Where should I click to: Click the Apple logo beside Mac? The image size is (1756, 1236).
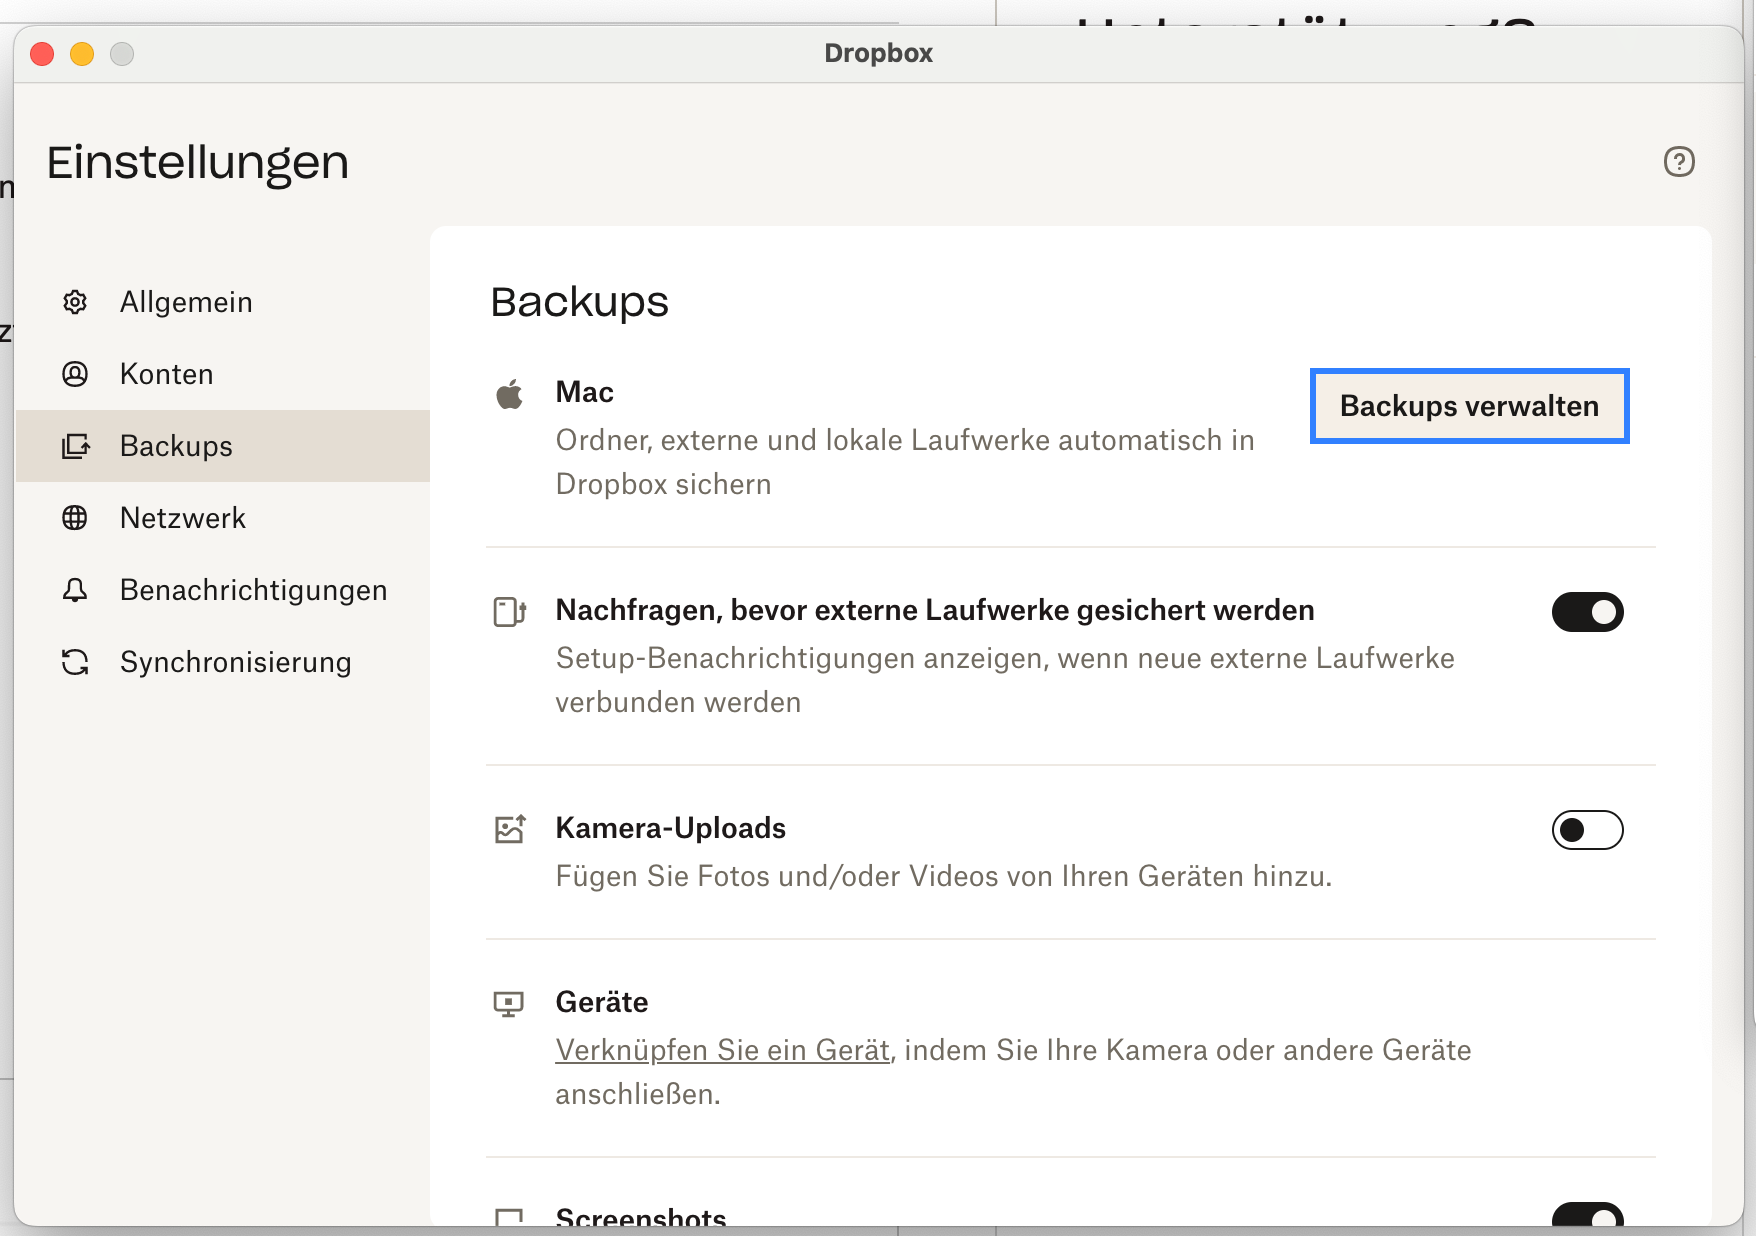510,394
